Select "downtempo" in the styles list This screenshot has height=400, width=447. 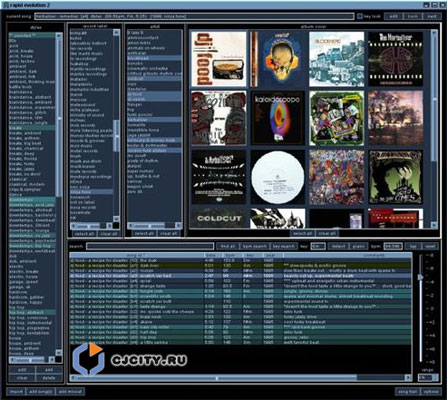(32, 200)
